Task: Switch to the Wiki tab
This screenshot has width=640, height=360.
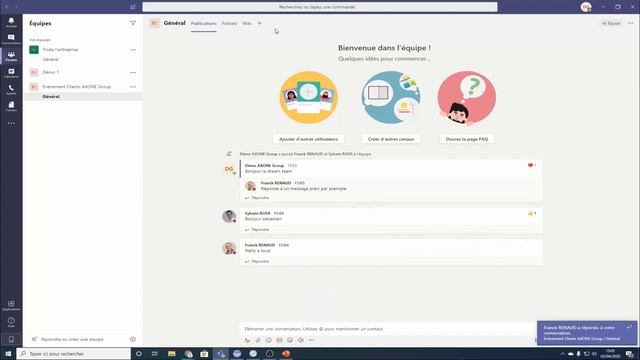Action: [x=247, y=24]
